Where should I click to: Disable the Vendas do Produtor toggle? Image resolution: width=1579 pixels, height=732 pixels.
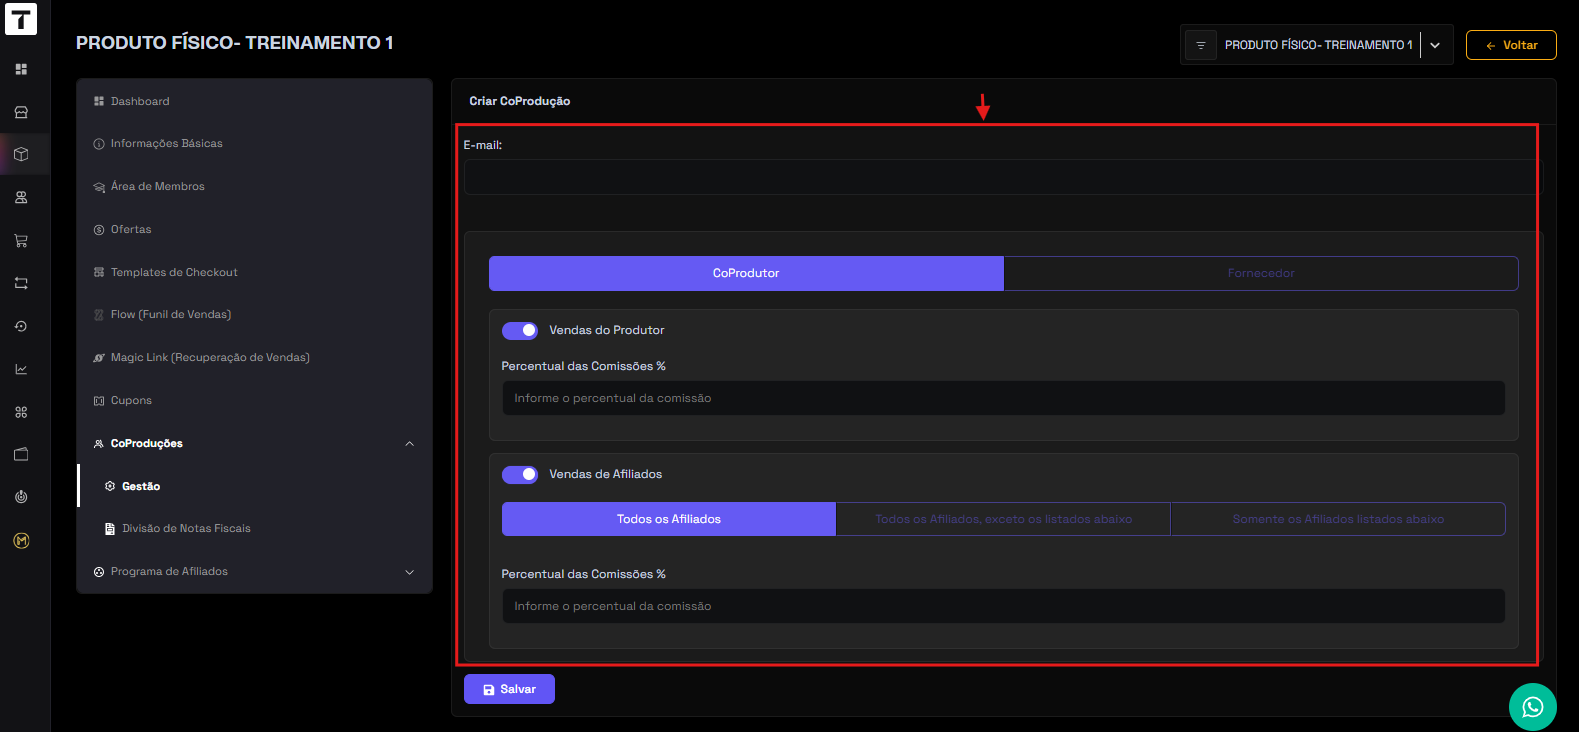pyautogui.click(x=520, y=330)
